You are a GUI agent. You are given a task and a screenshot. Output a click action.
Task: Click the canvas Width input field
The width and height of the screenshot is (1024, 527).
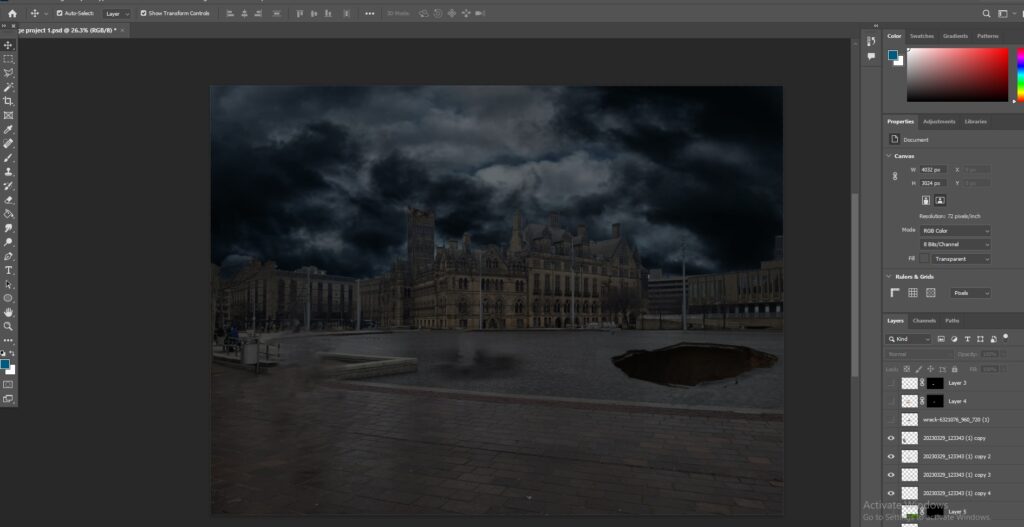[933, 169]
